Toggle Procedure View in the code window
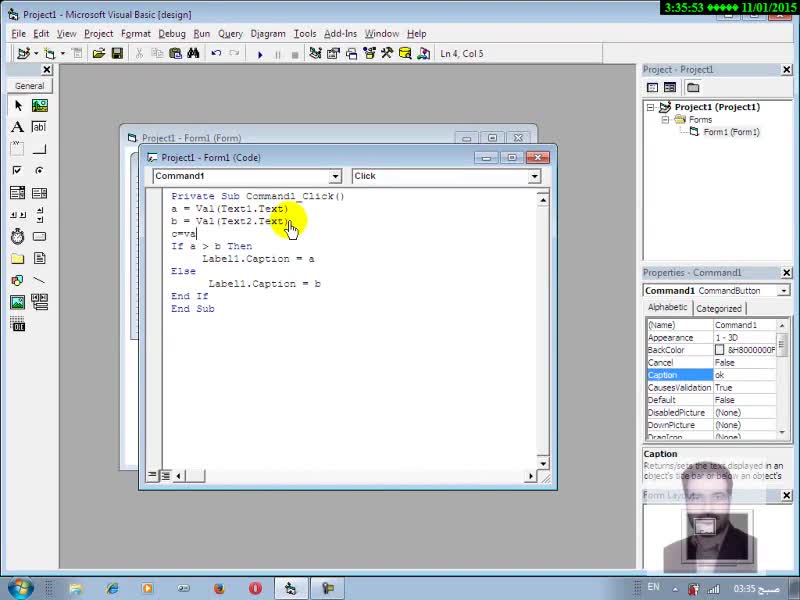Viewport: 800px width, 600px height. tap(152, 476)
